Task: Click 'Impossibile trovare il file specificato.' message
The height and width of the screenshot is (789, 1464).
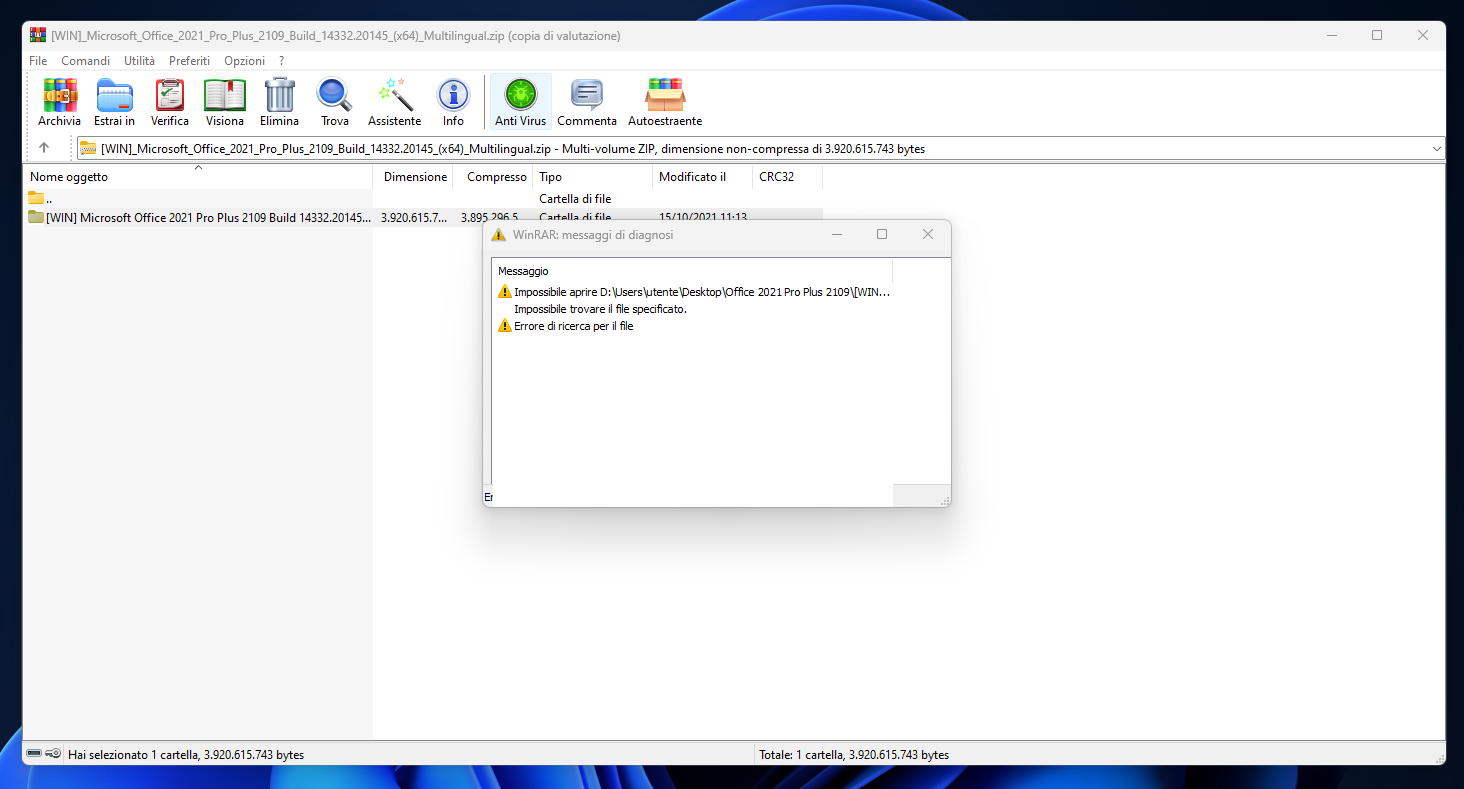Action: pos(600,309)
